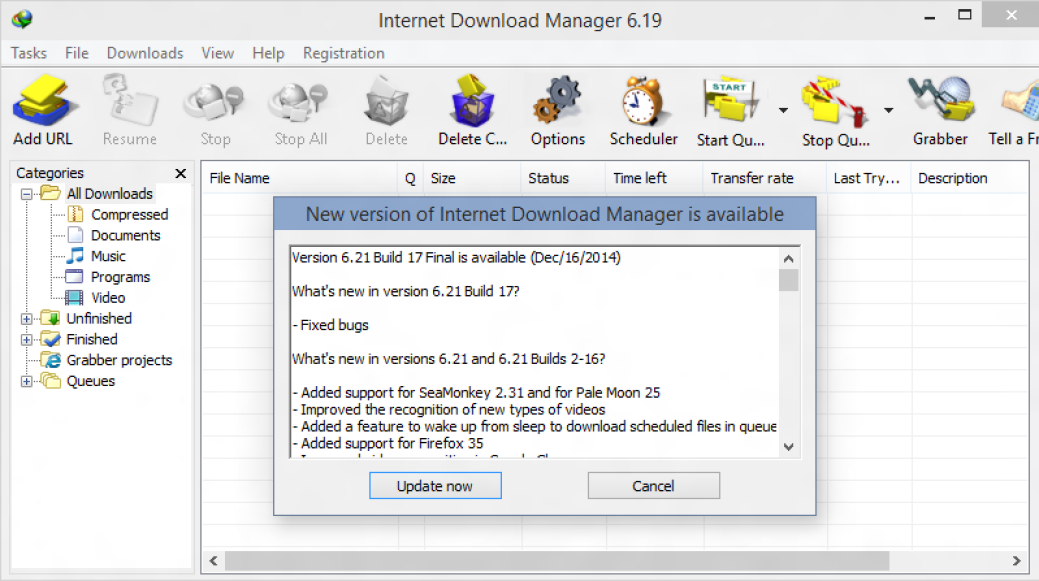Click the Delete Completed recycle bin icon
This screenshot has width=1039, height=581.
472,101
